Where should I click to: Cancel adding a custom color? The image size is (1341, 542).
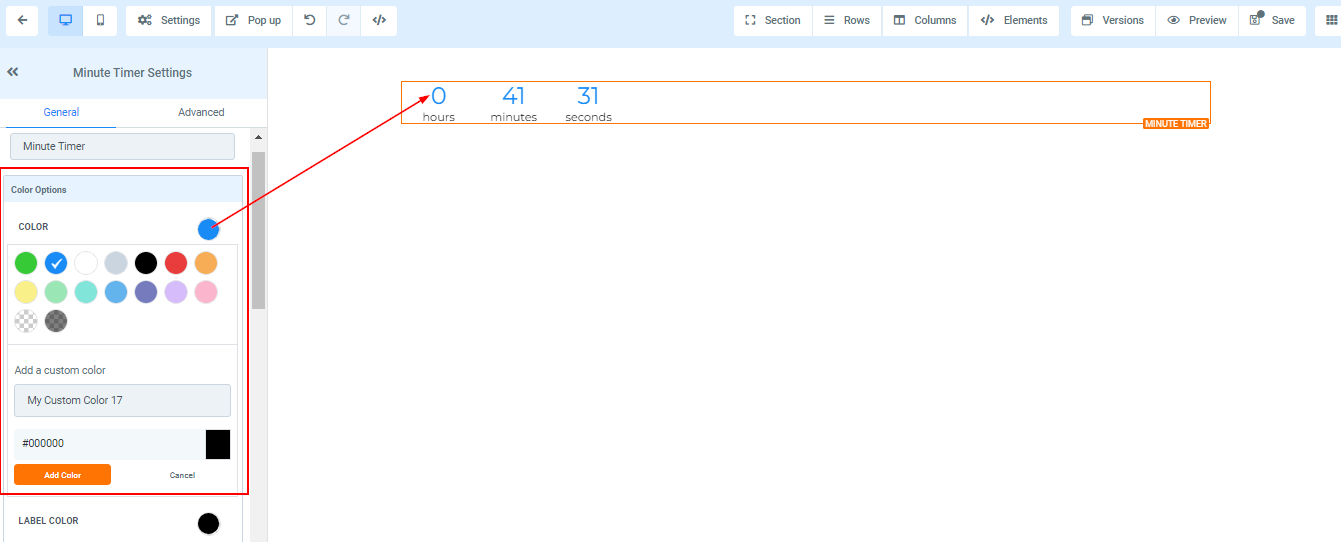point(182,475)
